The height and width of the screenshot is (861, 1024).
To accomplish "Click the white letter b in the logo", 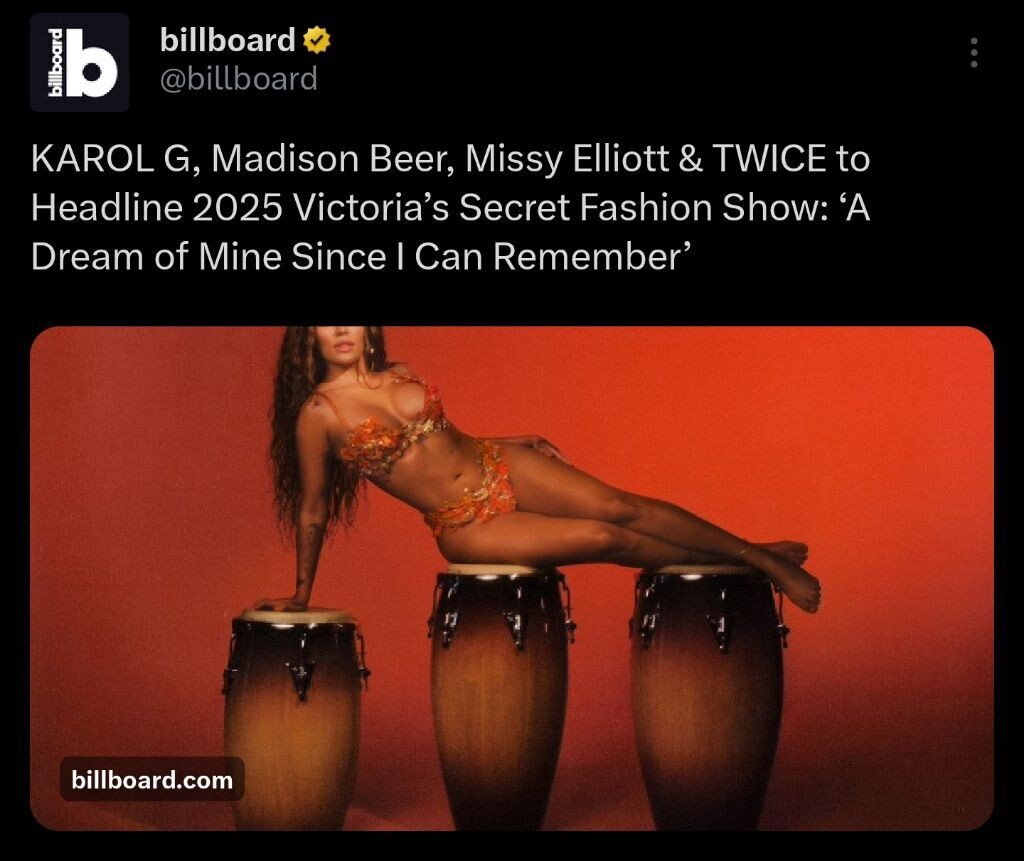I will pos(93,63).
